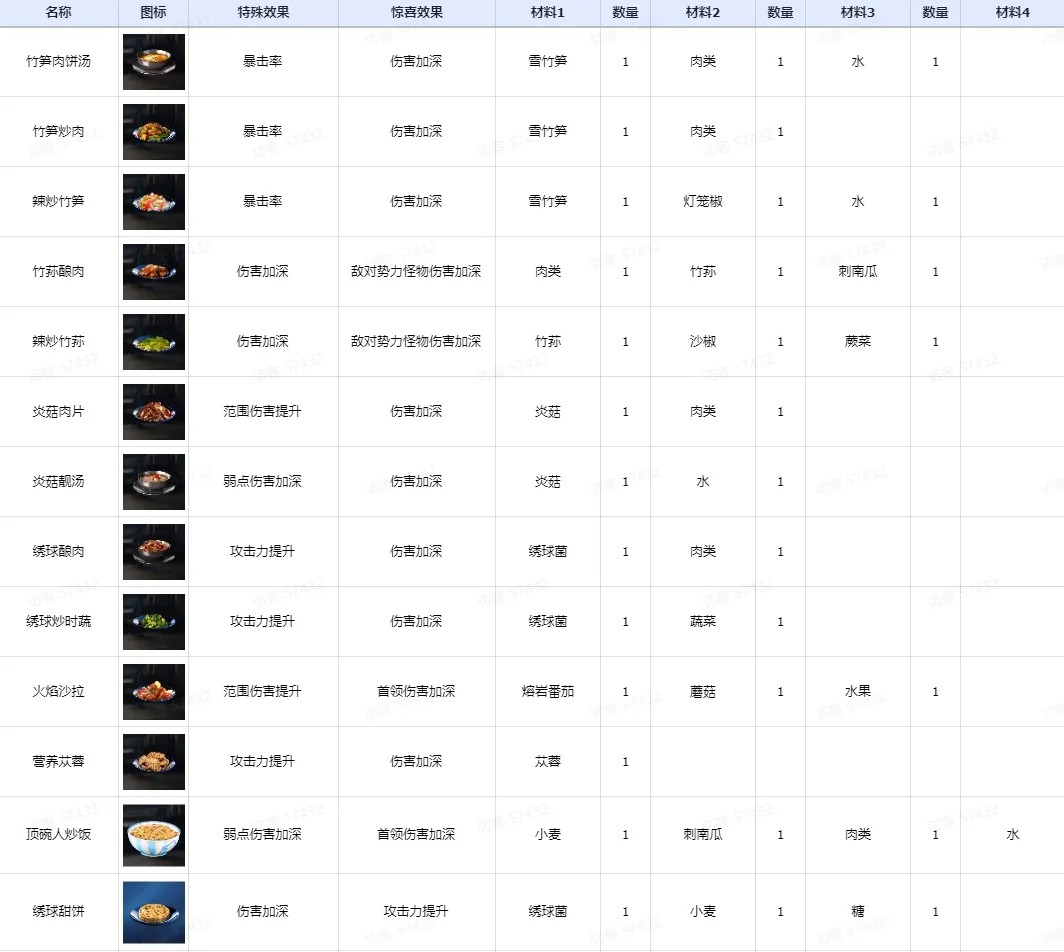Image resolution: width=1064 pixels, height=952 pixels.
Task: Click the 苁蓉 ingredient cell
Action: click(x=548, y=761)
